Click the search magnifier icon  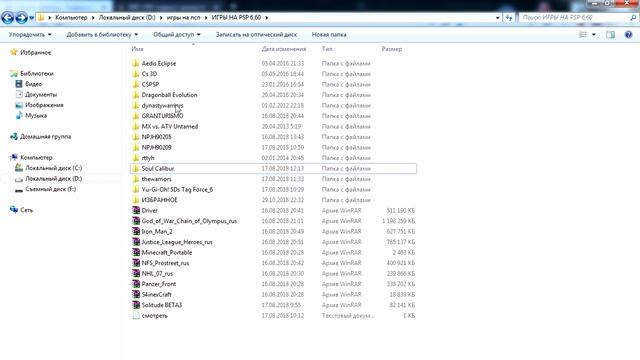coord(633,18)
